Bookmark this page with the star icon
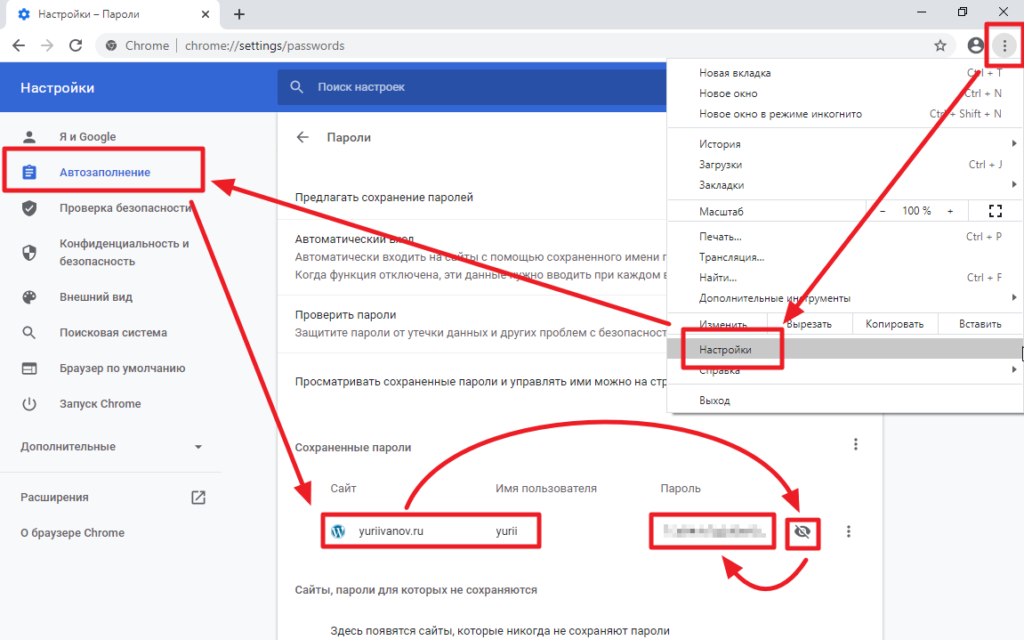1024x640 pixels. [940, 46]
